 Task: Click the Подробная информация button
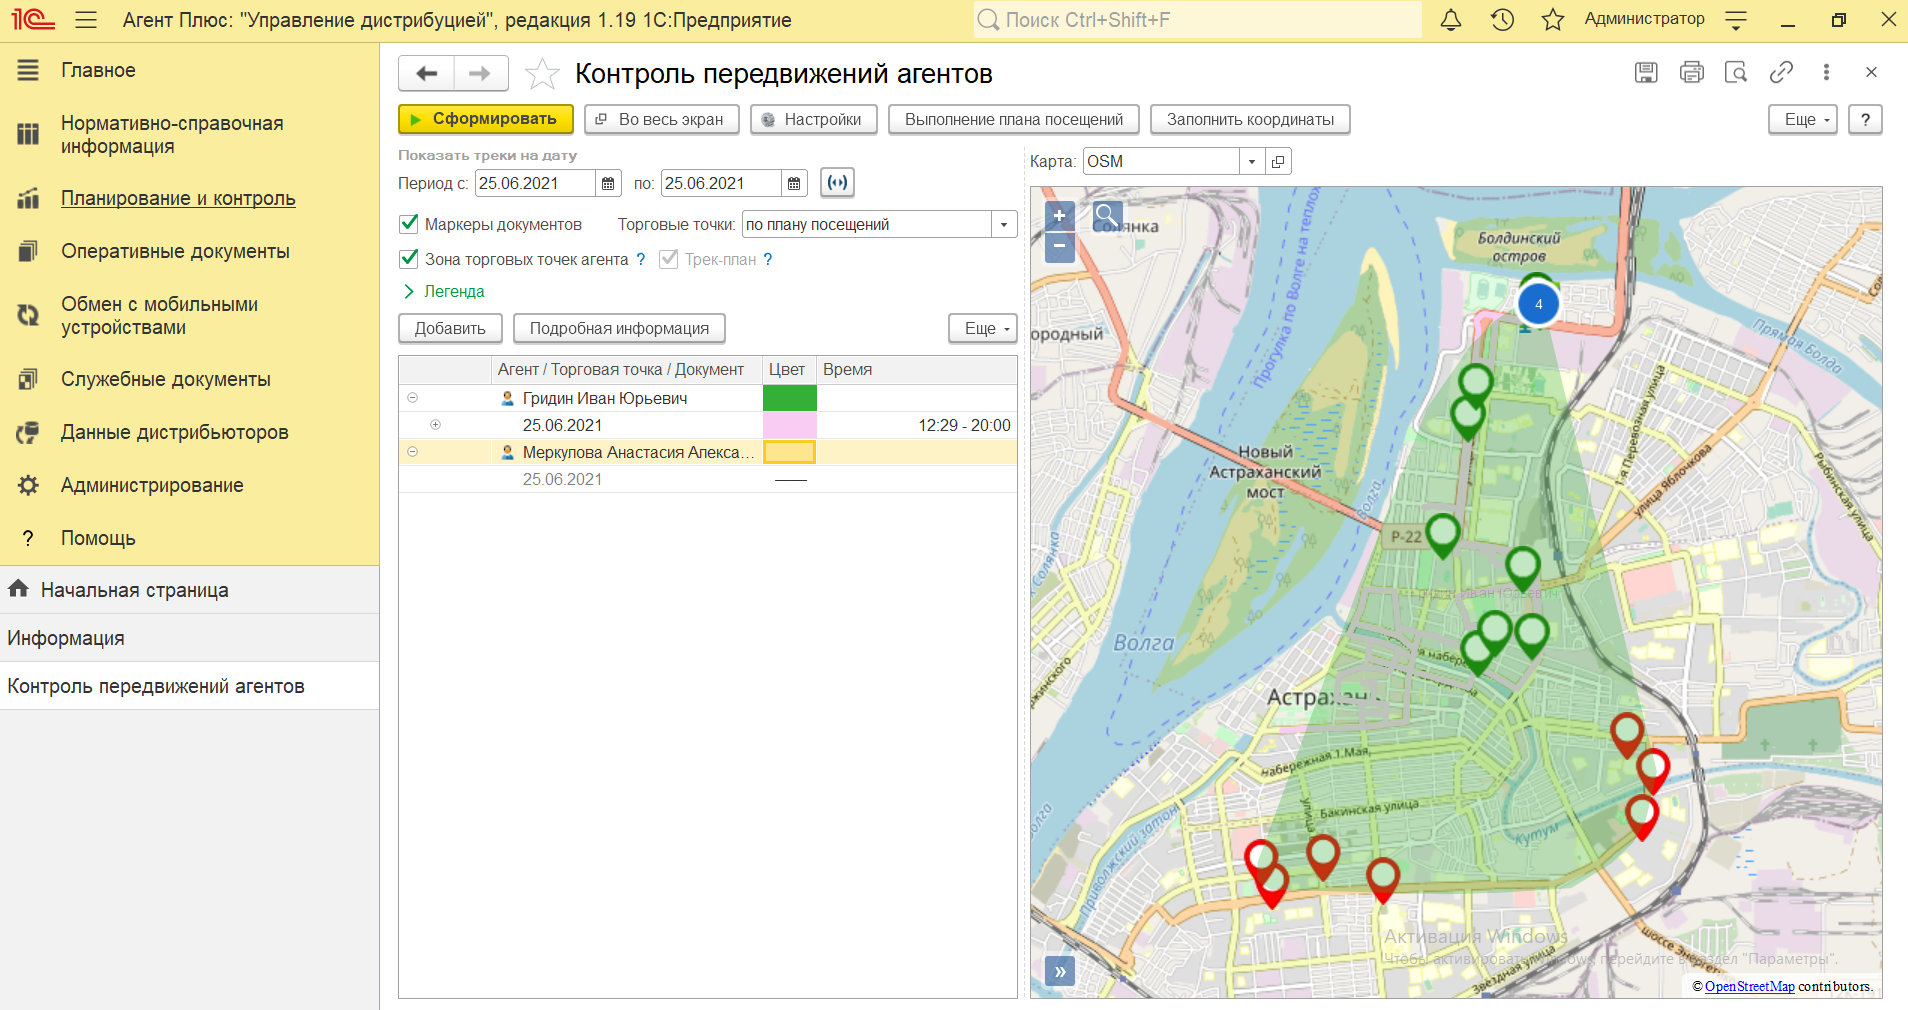pos(619,328)
